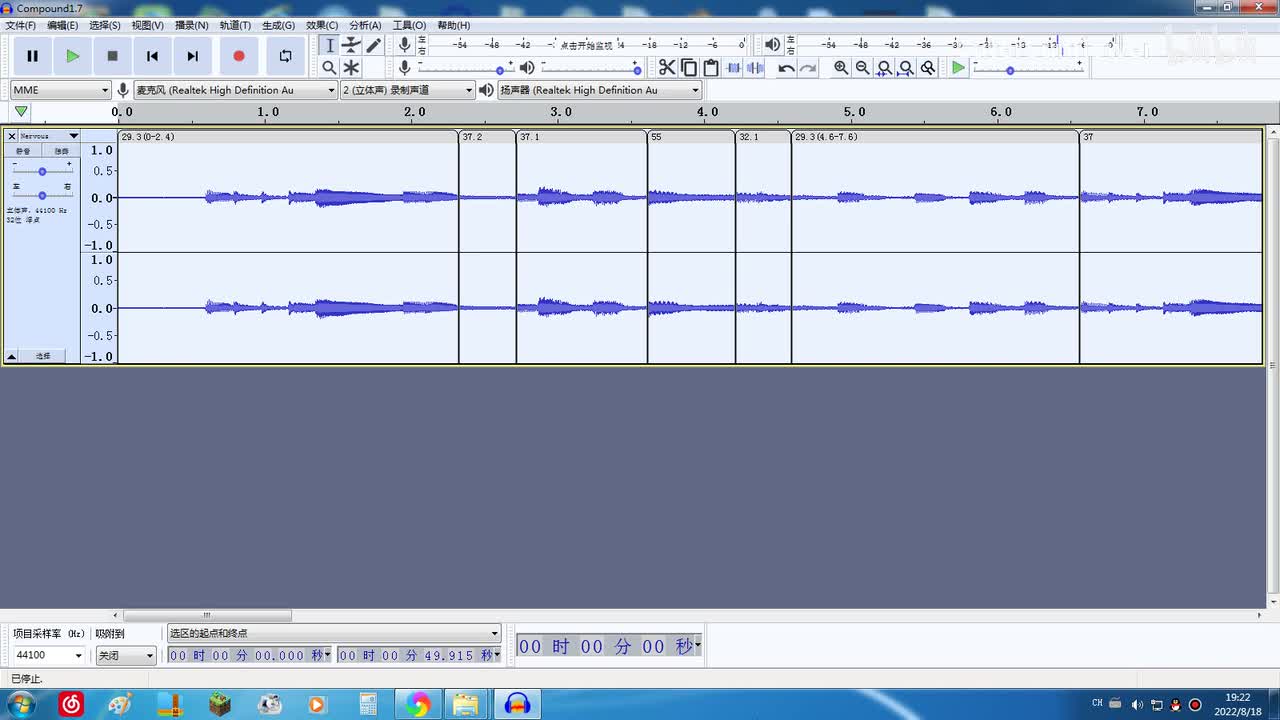The width and height of the screenshot is (1280, 720).
Task: Adjust the Nervous track gain slider
Action: [x=42, y=171]
